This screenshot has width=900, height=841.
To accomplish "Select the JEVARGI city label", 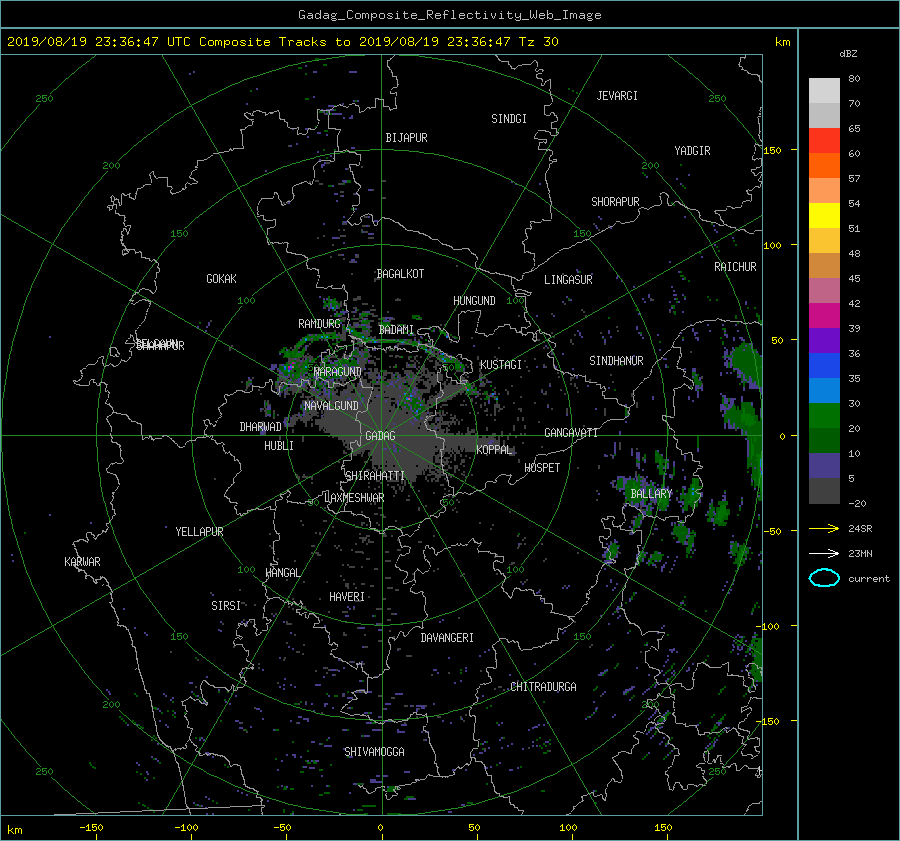I will point(617,96).
